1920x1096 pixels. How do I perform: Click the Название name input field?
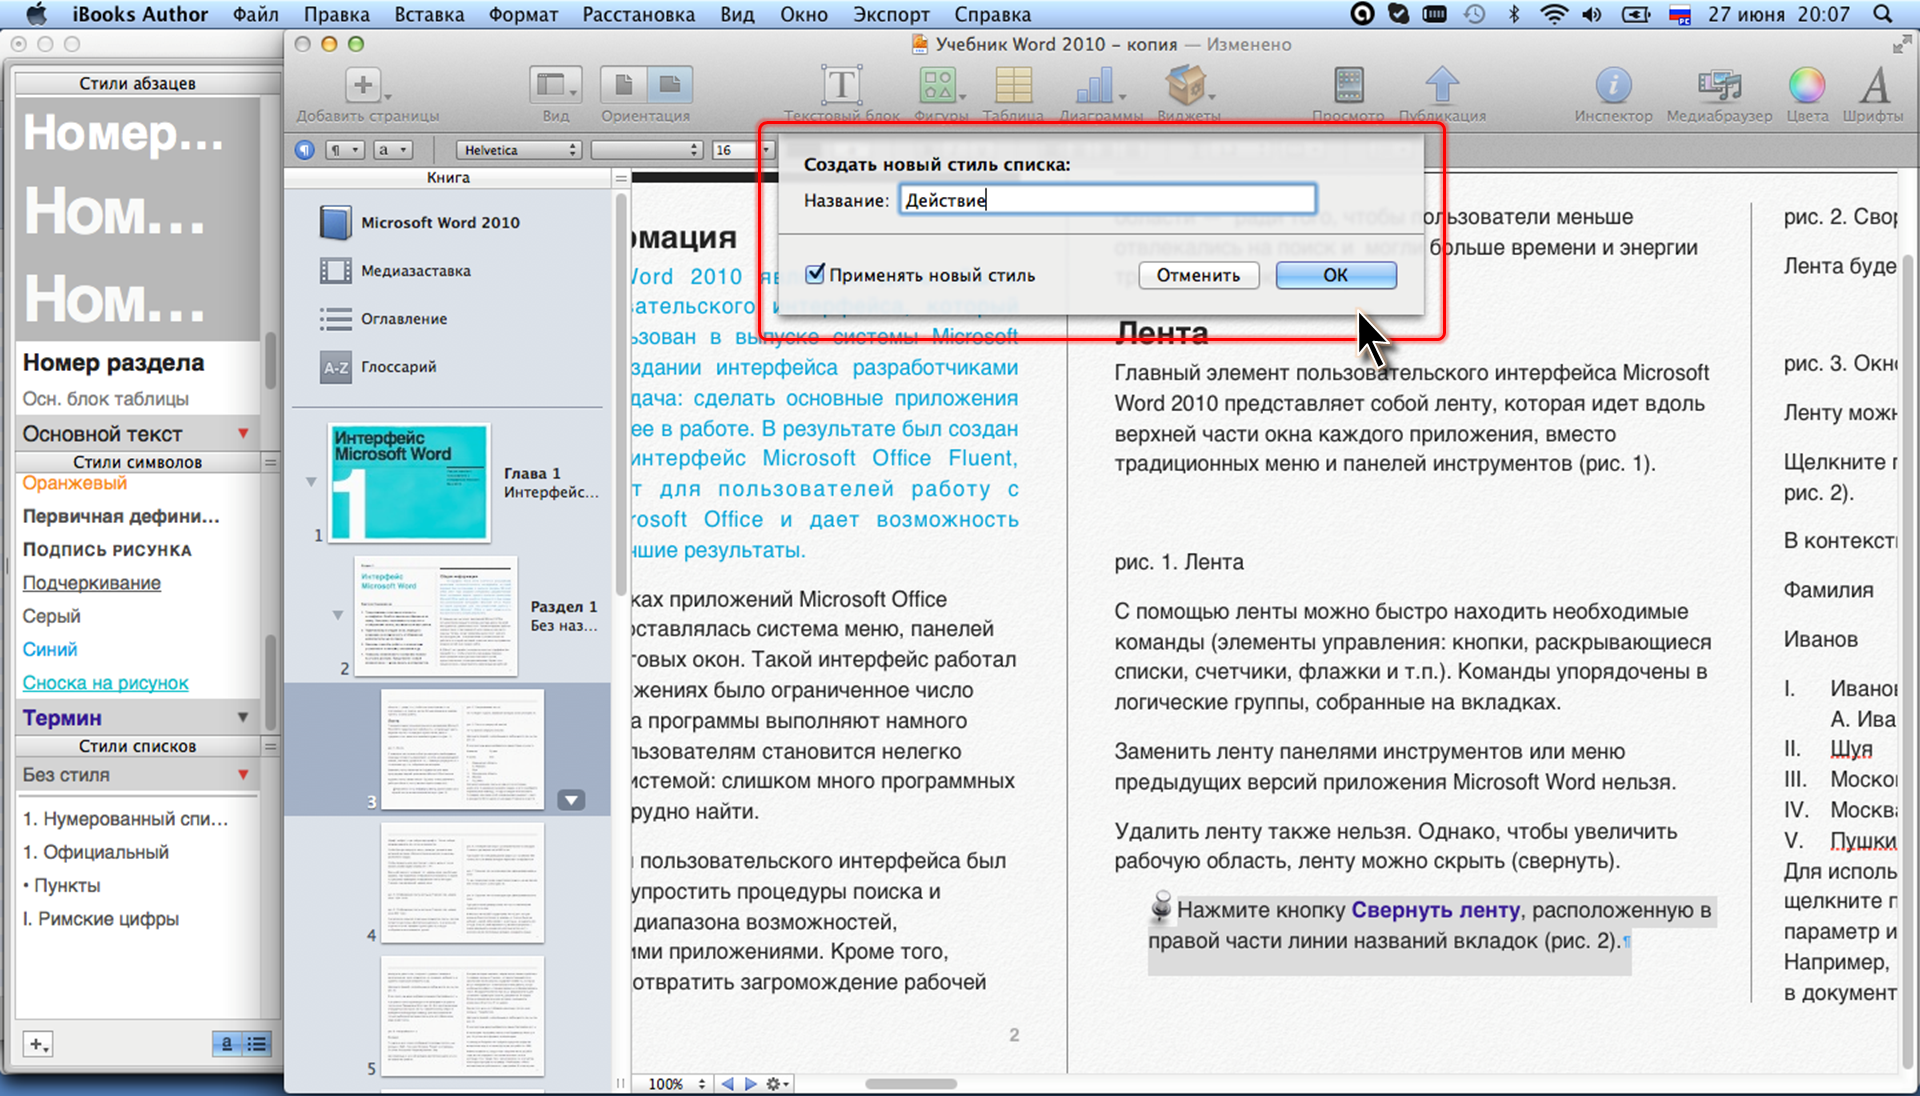1107,200
